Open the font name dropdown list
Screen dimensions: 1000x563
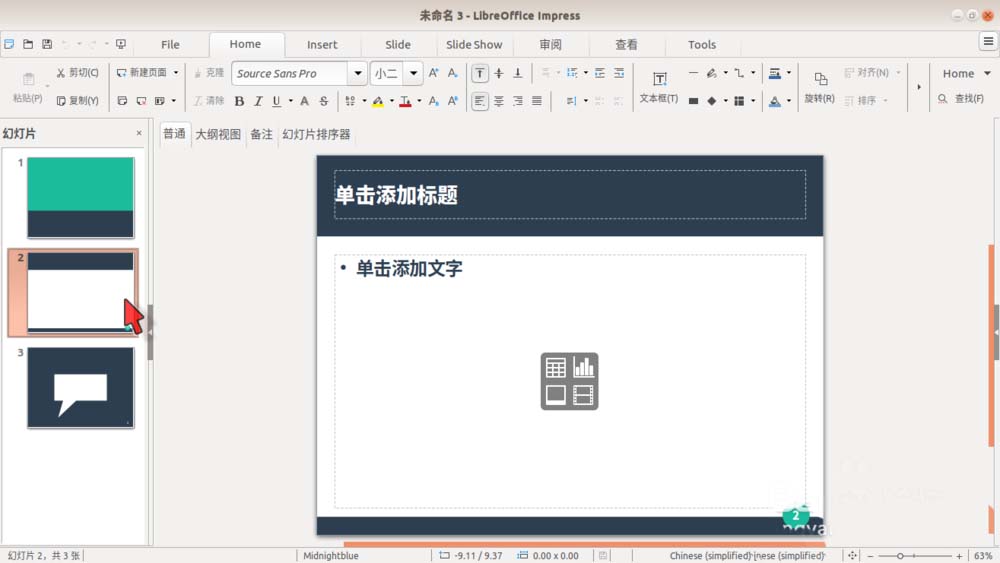pos(357,73)
